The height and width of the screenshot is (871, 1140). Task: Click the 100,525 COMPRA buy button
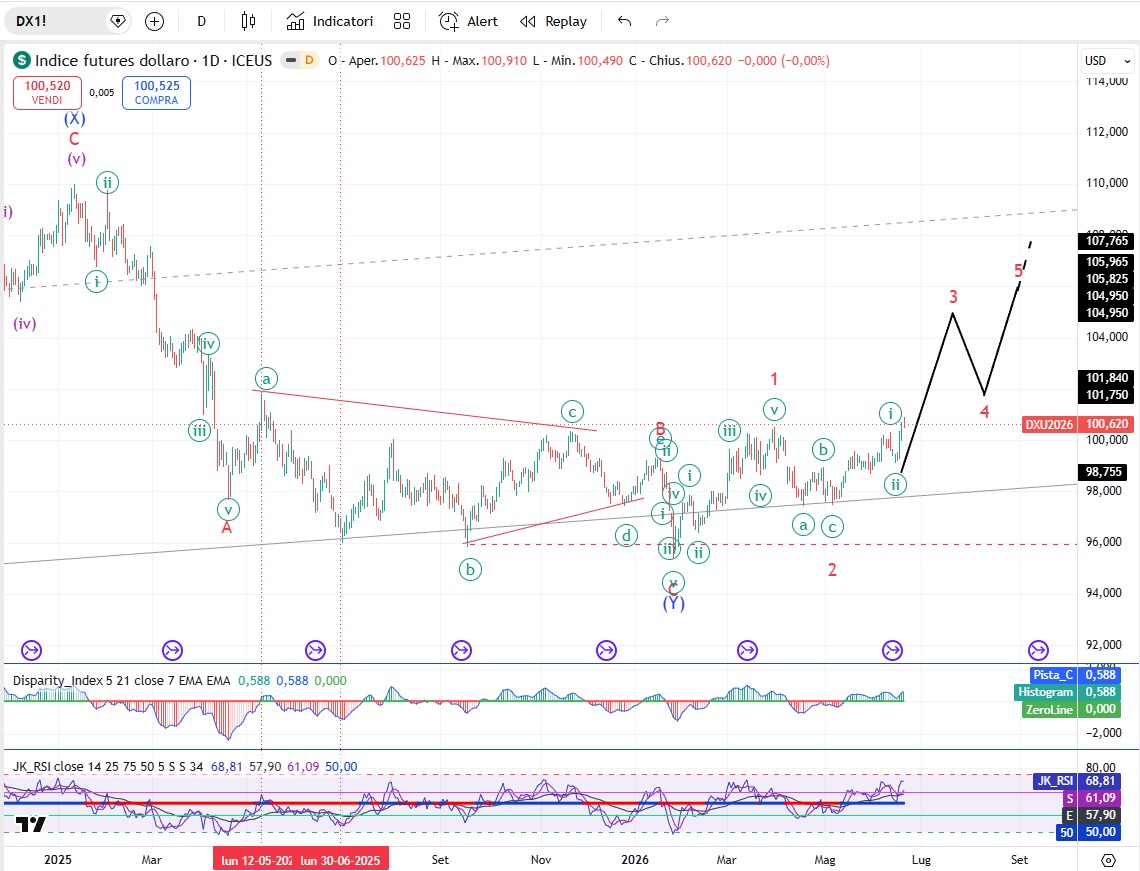156,92
